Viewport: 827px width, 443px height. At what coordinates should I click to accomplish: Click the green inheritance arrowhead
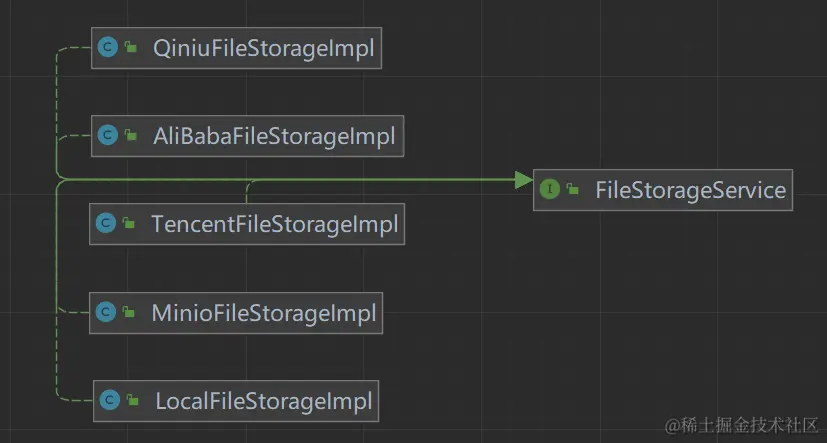[524, 179]
